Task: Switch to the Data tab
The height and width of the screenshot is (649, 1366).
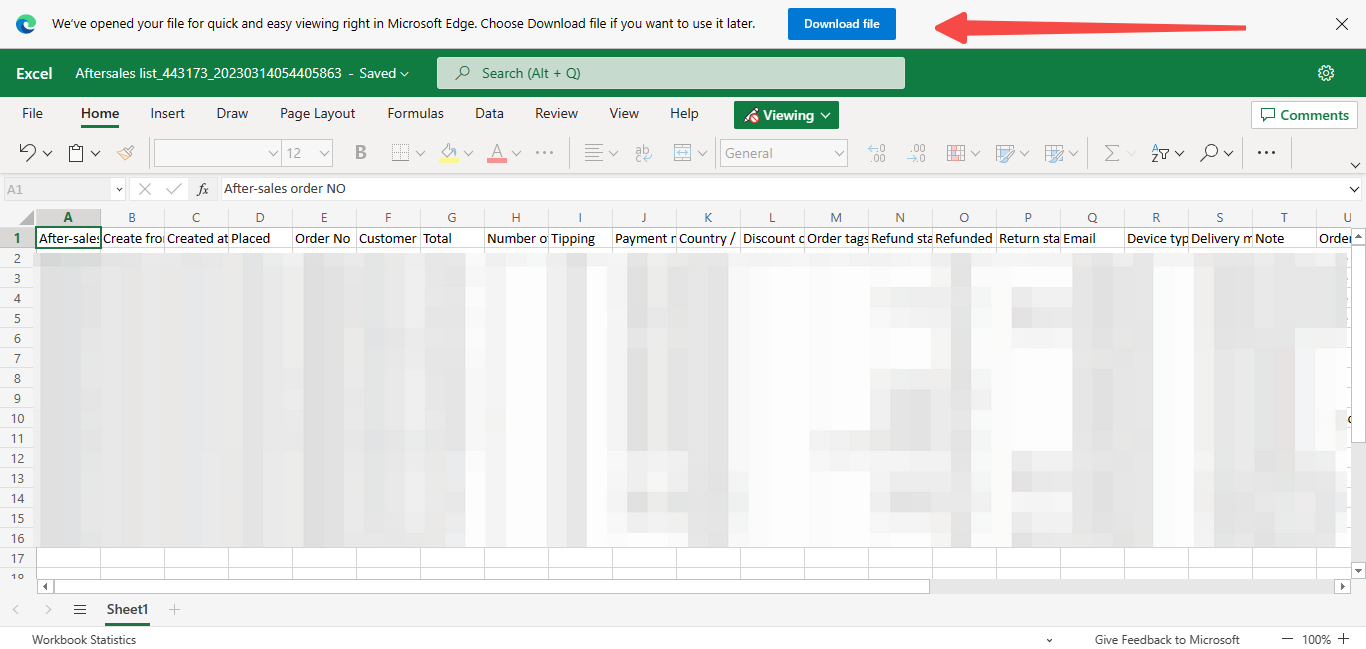Action: (x=489, y=114)
